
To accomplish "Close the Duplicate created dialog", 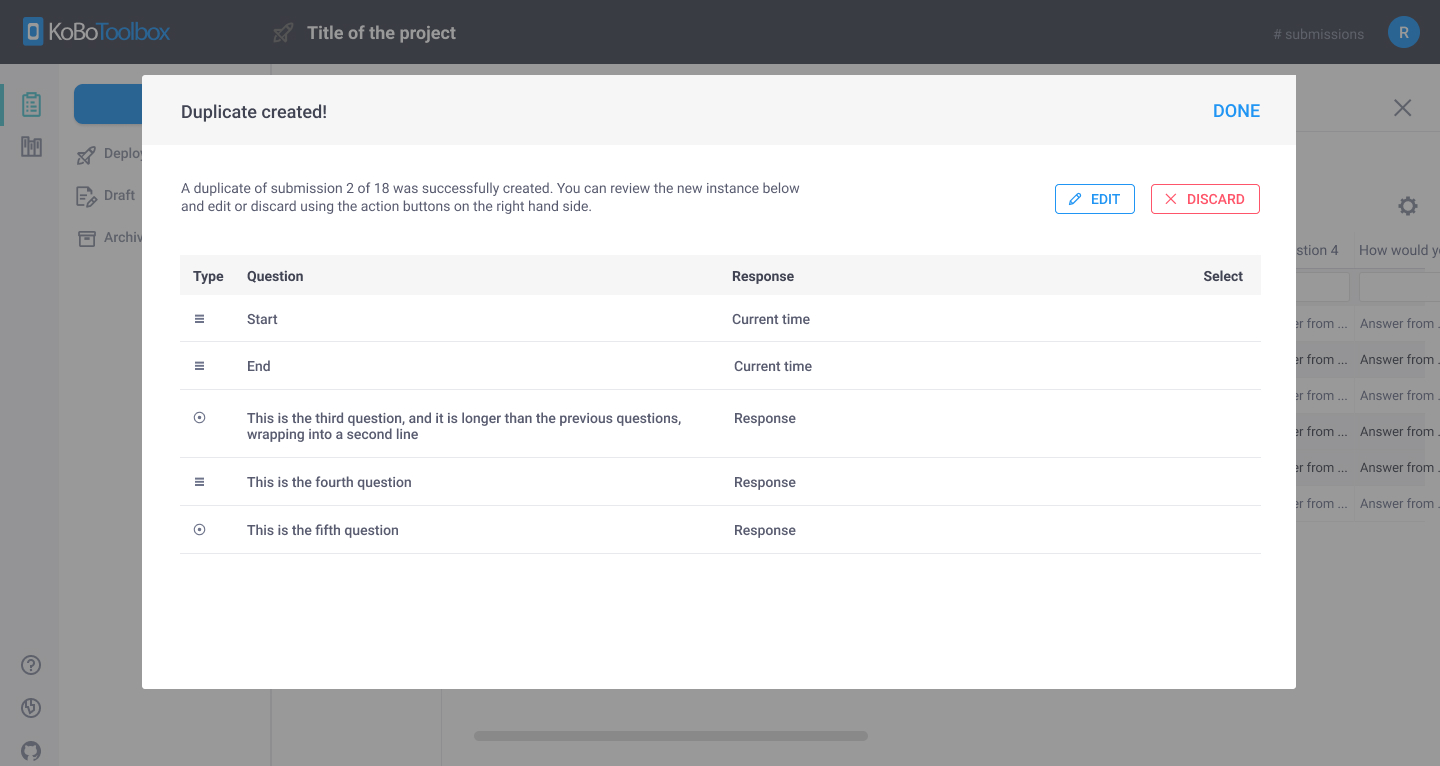I will pyautogui.click(x=1402, y=107).
